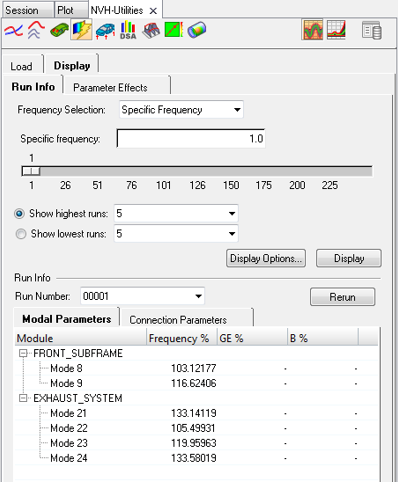The width and height of the screenshot is (398, 482).
Task: Click the frequency value 105.49931
Action: (x=193, y=428)
